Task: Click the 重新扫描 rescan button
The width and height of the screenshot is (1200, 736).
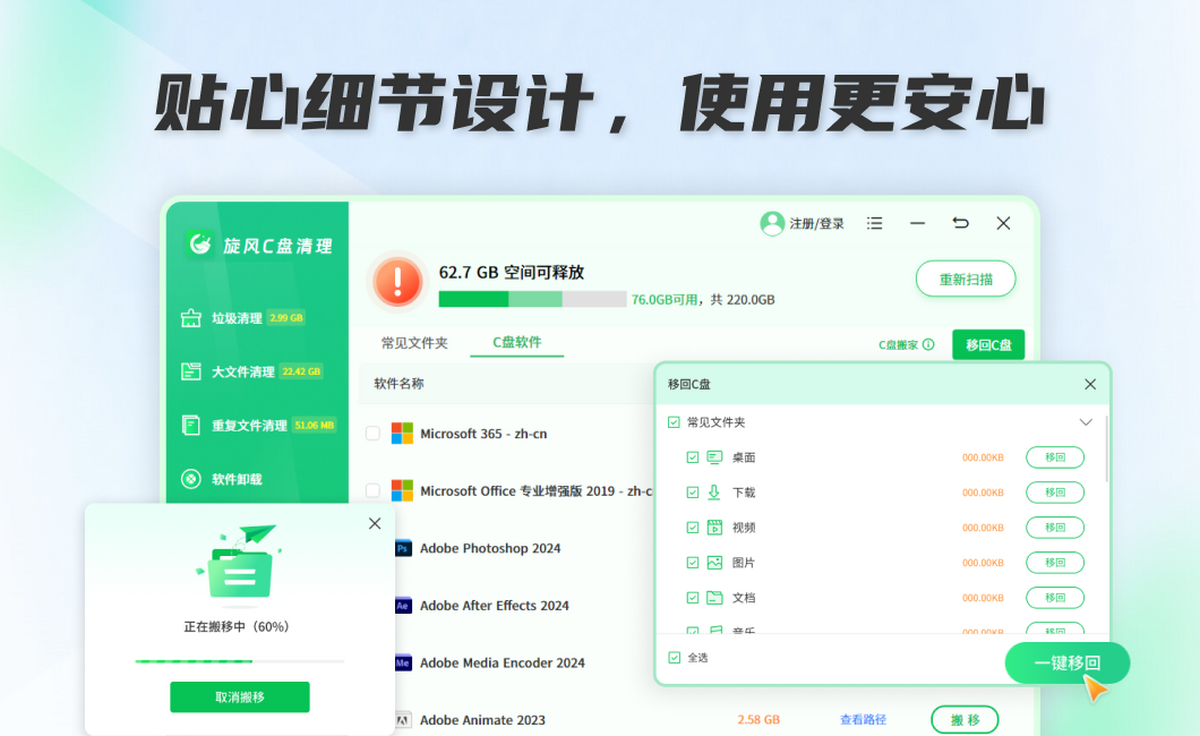Action: click(966, 279)
